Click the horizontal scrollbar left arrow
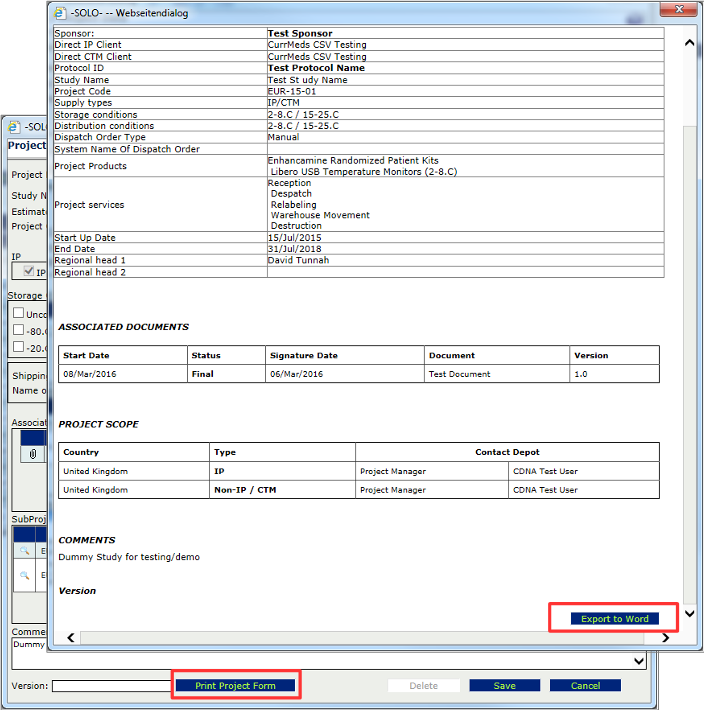The height and width of the screenshot is (710, 704). coord(71,638)
